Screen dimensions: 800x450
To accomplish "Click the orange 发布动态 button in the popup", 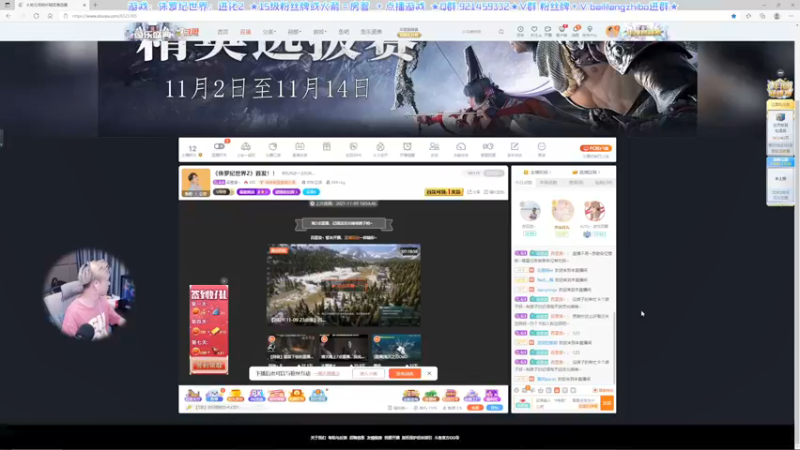I will pos(405,373).
